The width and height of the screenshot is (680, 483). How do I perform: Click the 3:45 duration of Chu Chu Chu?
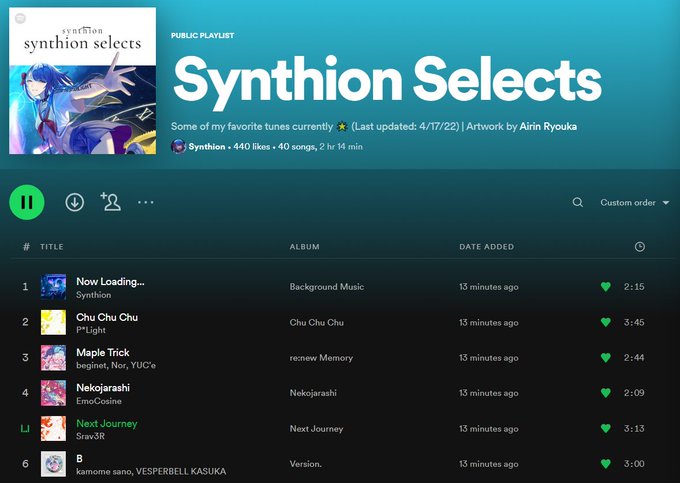tap(634, 322)
